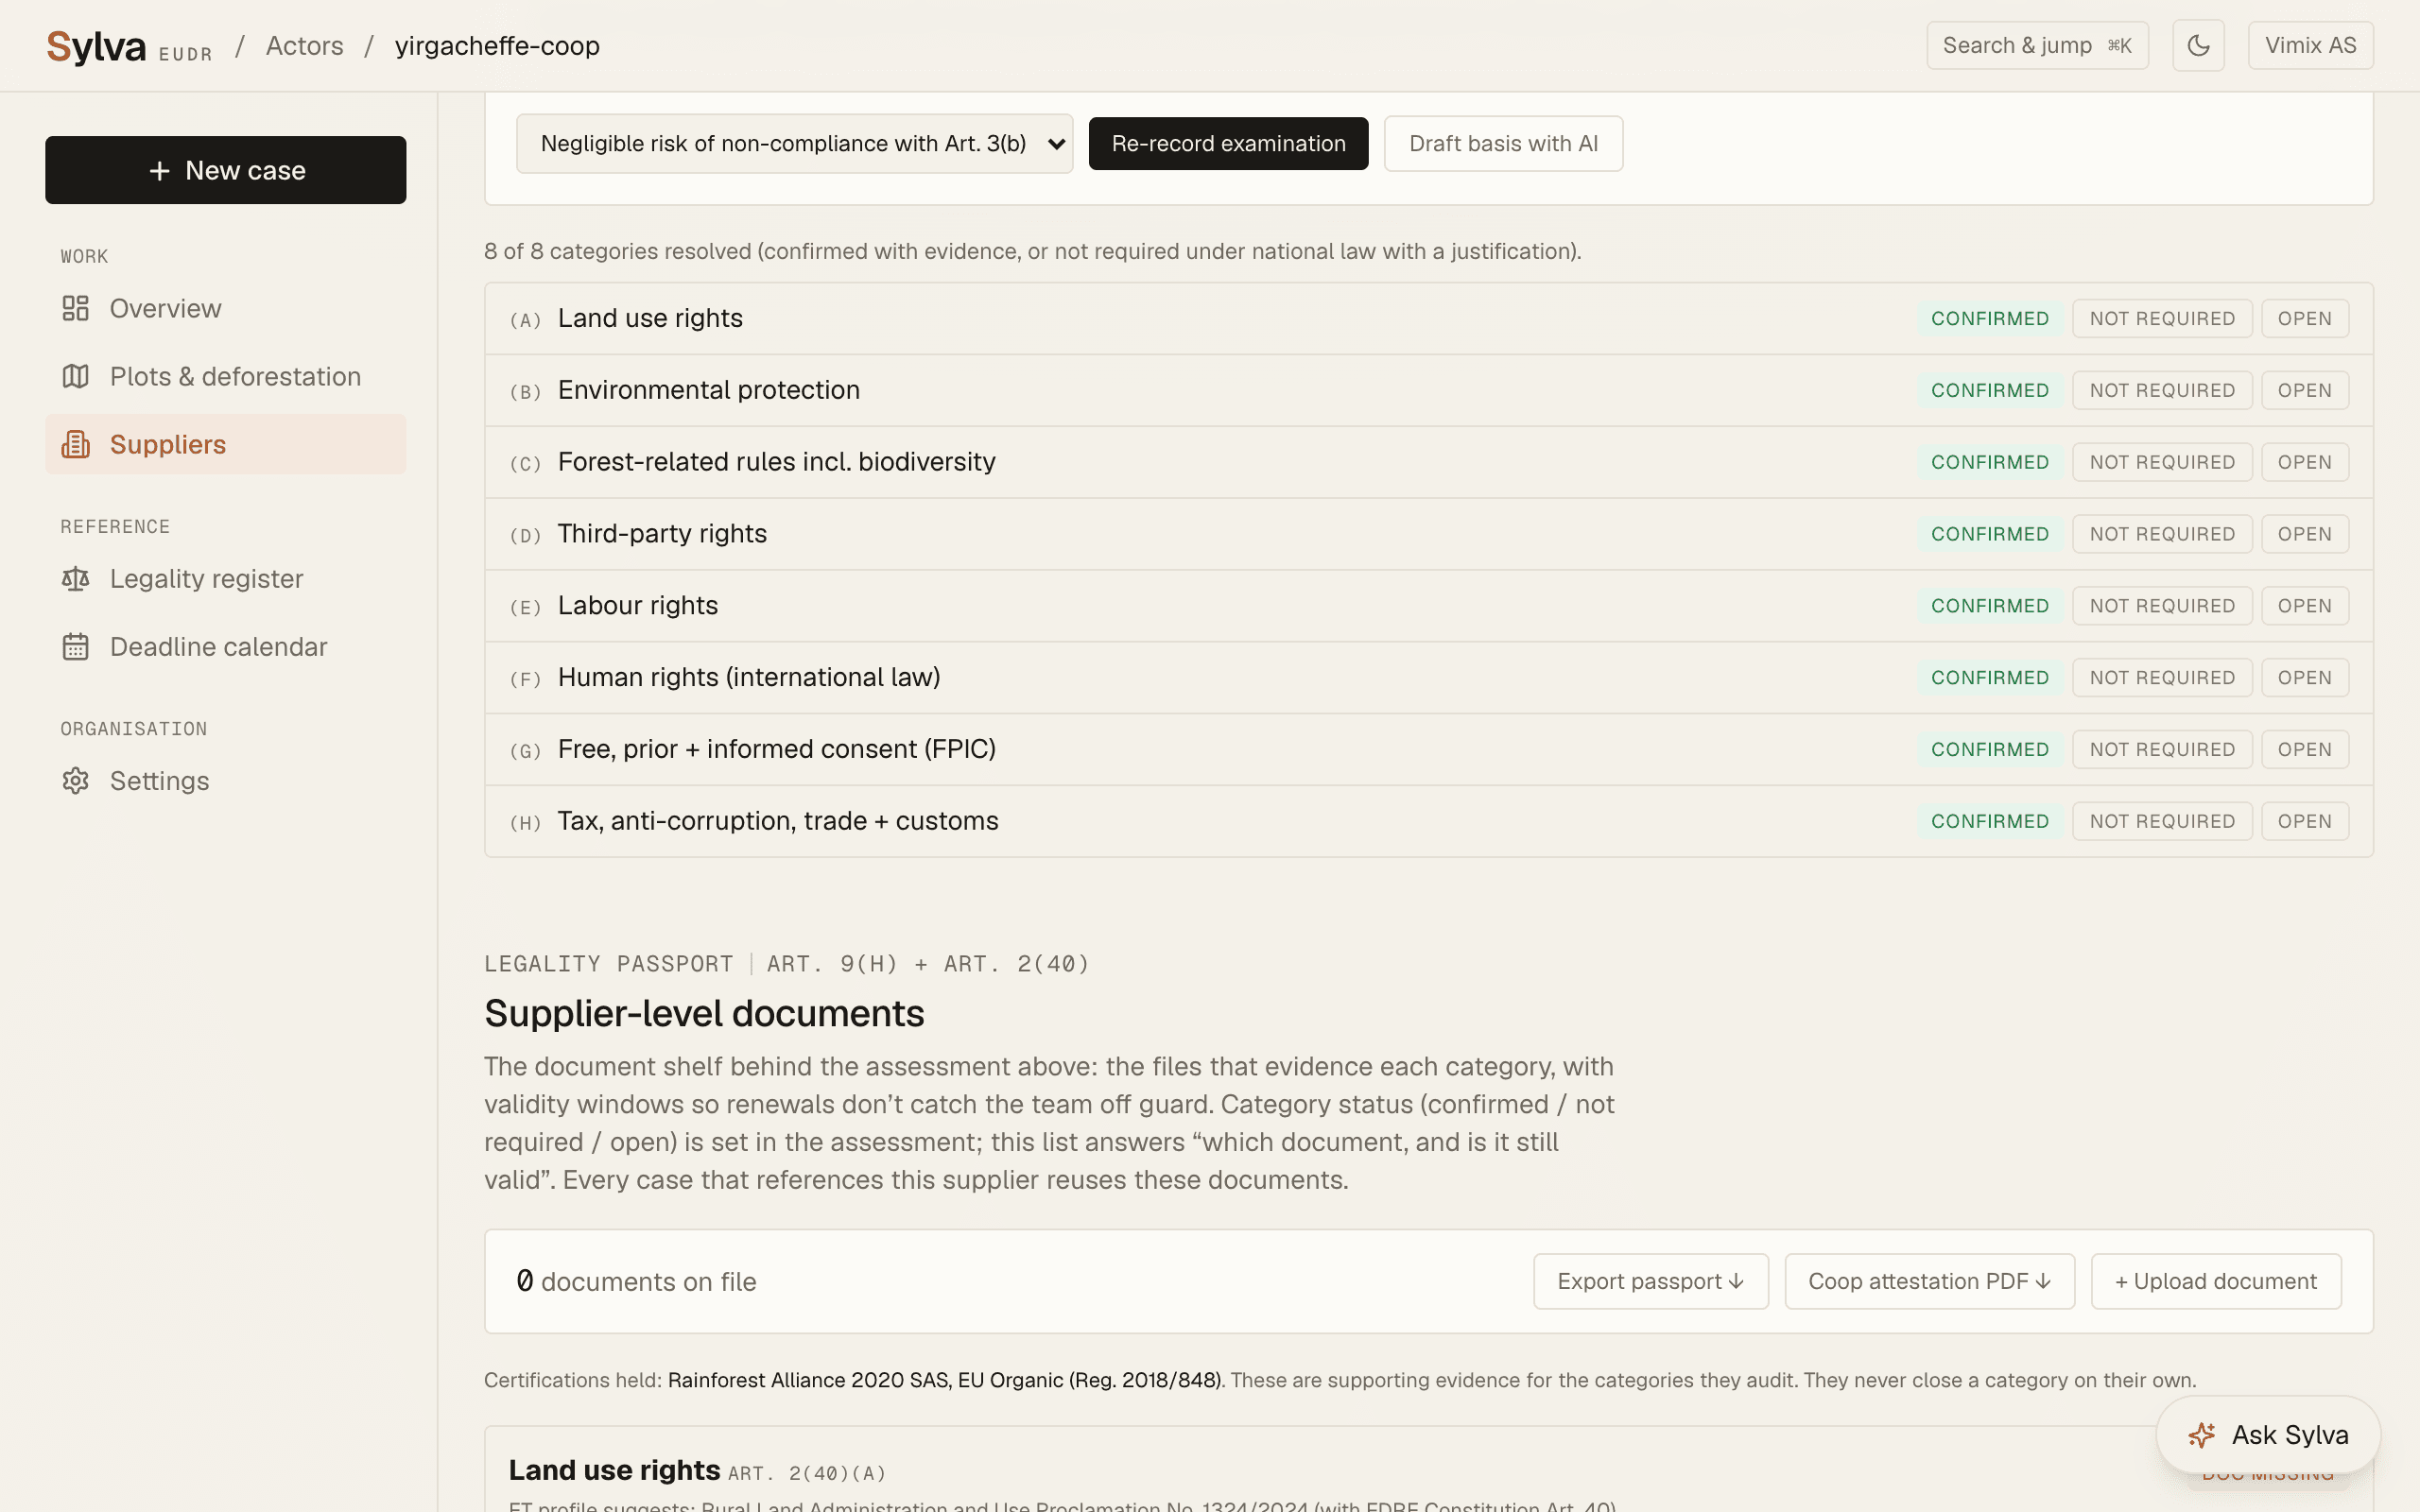This screenshot has width=2420, height=1512.
Task: Click the Ask Sylva sparkle icon
Action: click(2201, 1435)
